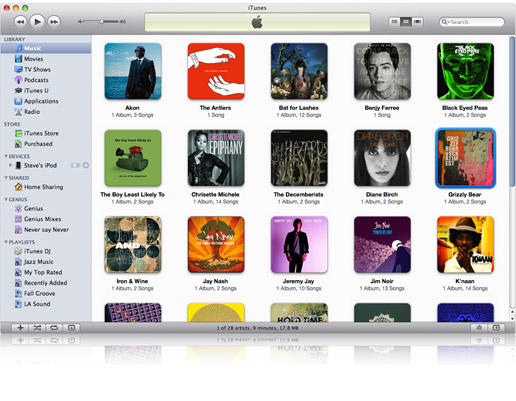Open the Genius Mixes icon
The height and width of the screenshot is (401, 516).
tap(19, 219)
